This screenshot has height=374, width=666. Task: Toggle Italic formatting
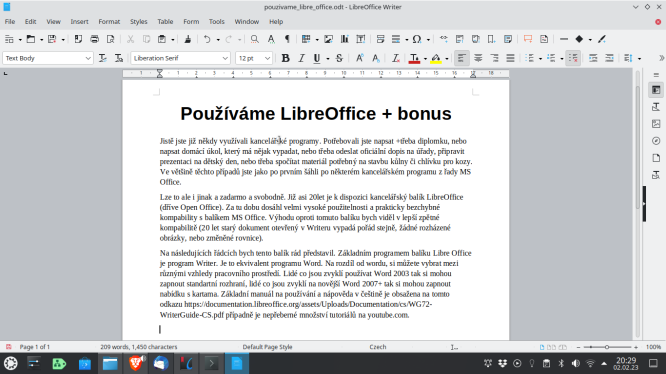pos(301,58)
